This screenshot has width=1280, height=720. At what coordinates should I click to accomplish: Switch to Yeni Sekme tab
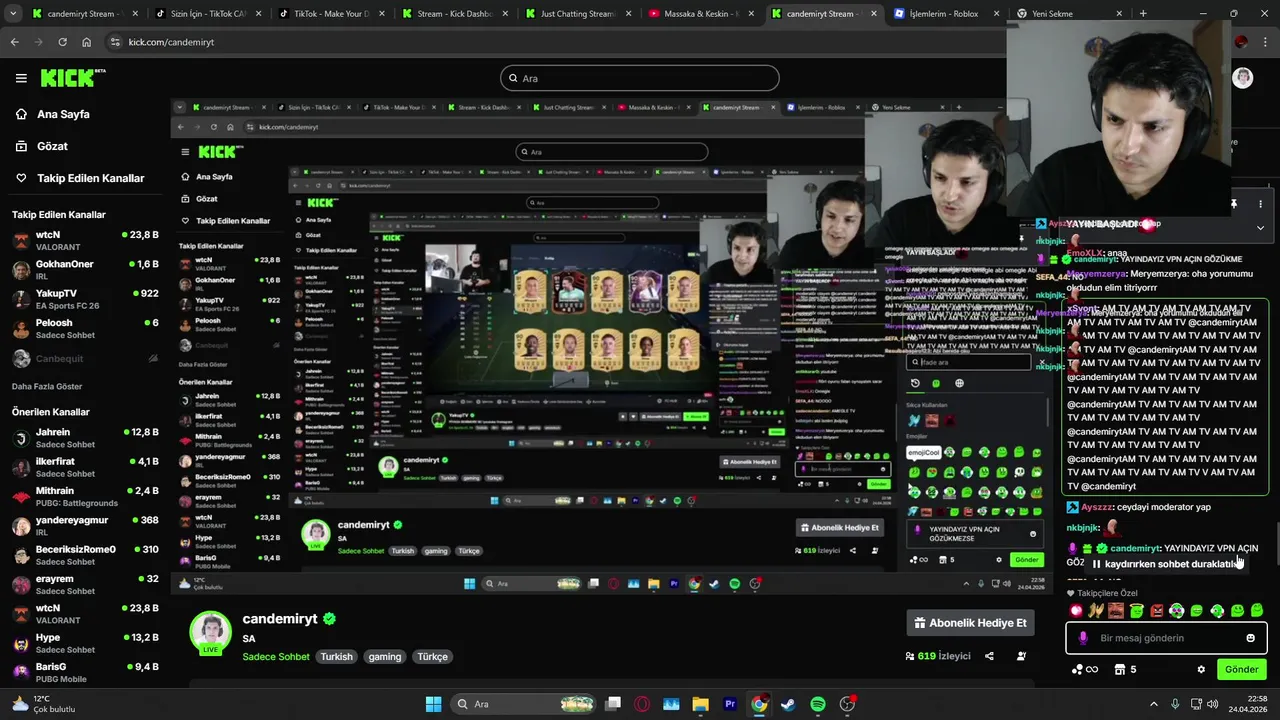click(1069, 14)
